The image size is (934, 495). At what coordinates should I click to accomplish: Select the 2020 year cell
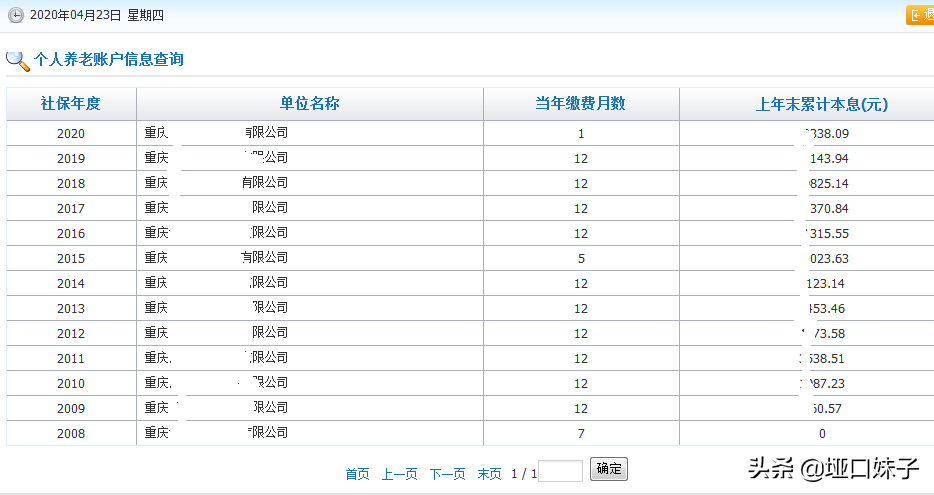point(71,134)
